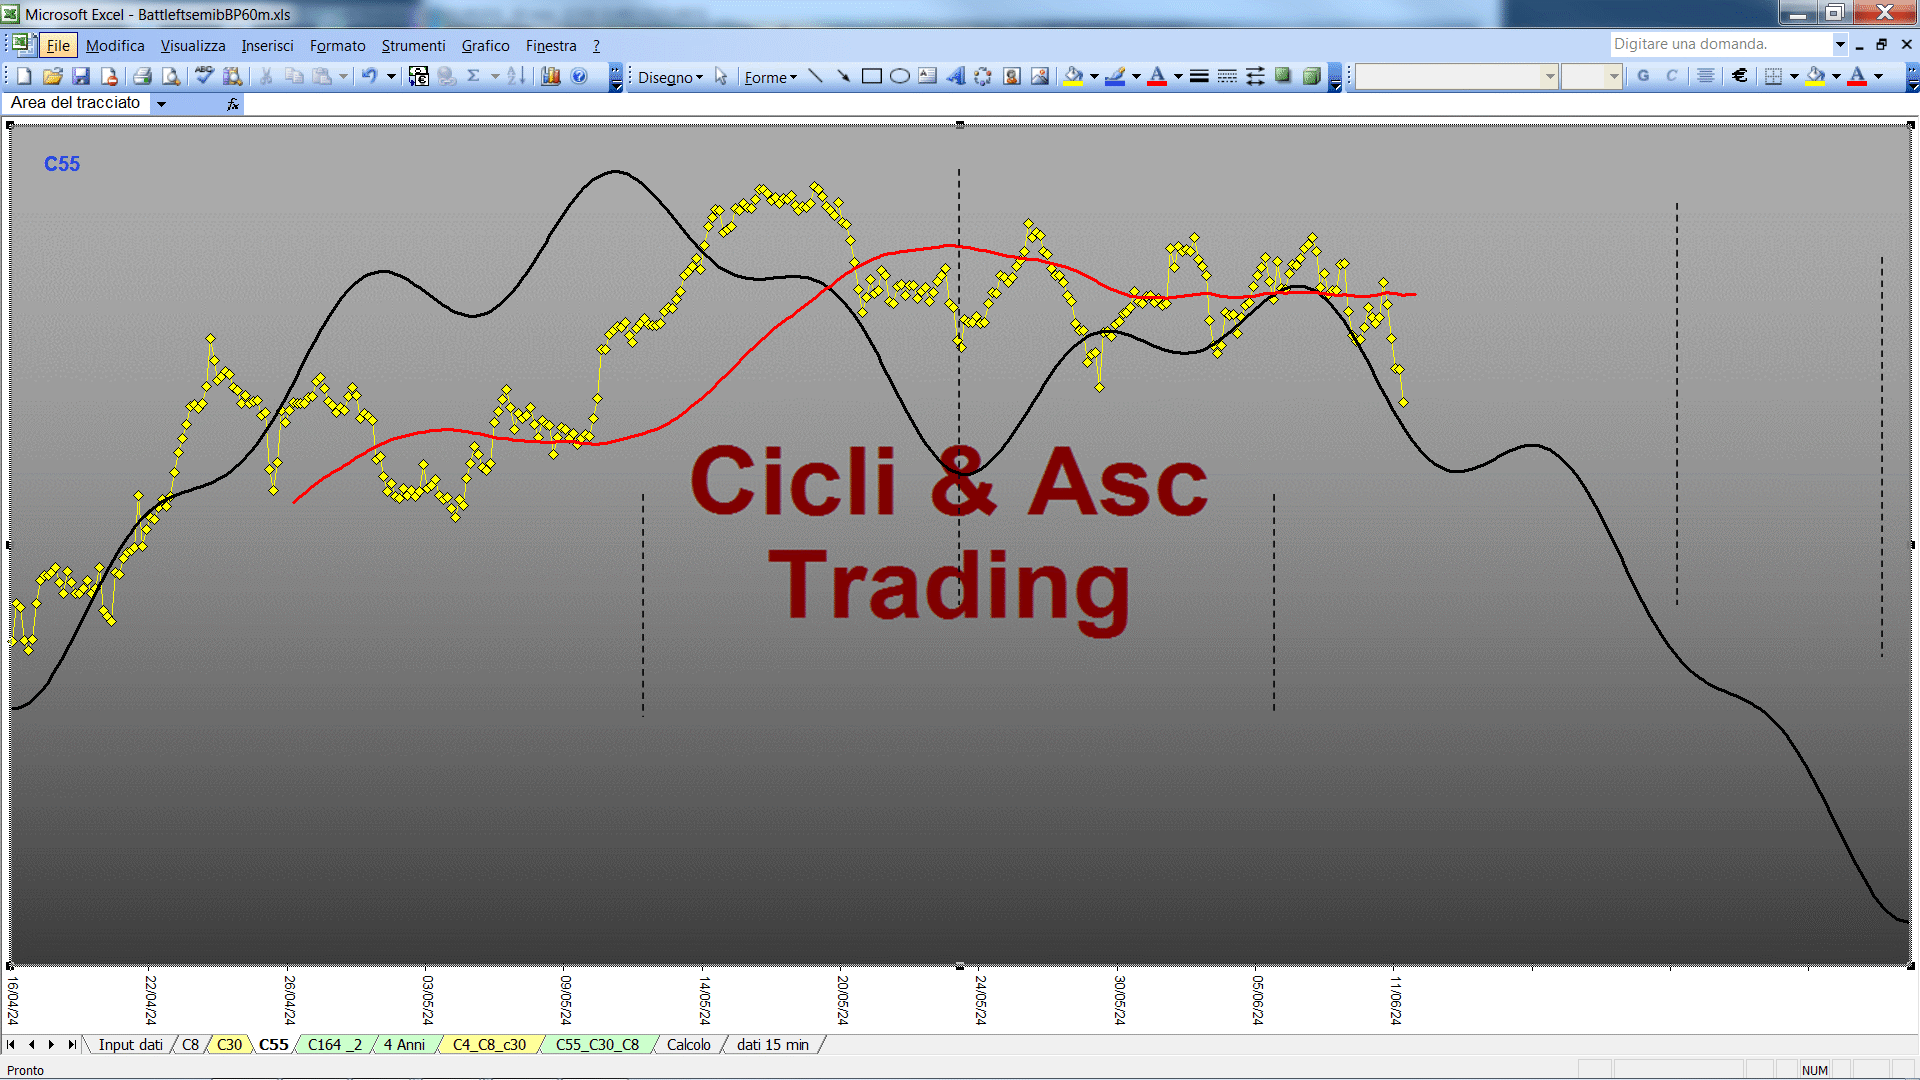Insert a Text Box
This screenshot has height=1080, width=1920.
pos(928,76)
